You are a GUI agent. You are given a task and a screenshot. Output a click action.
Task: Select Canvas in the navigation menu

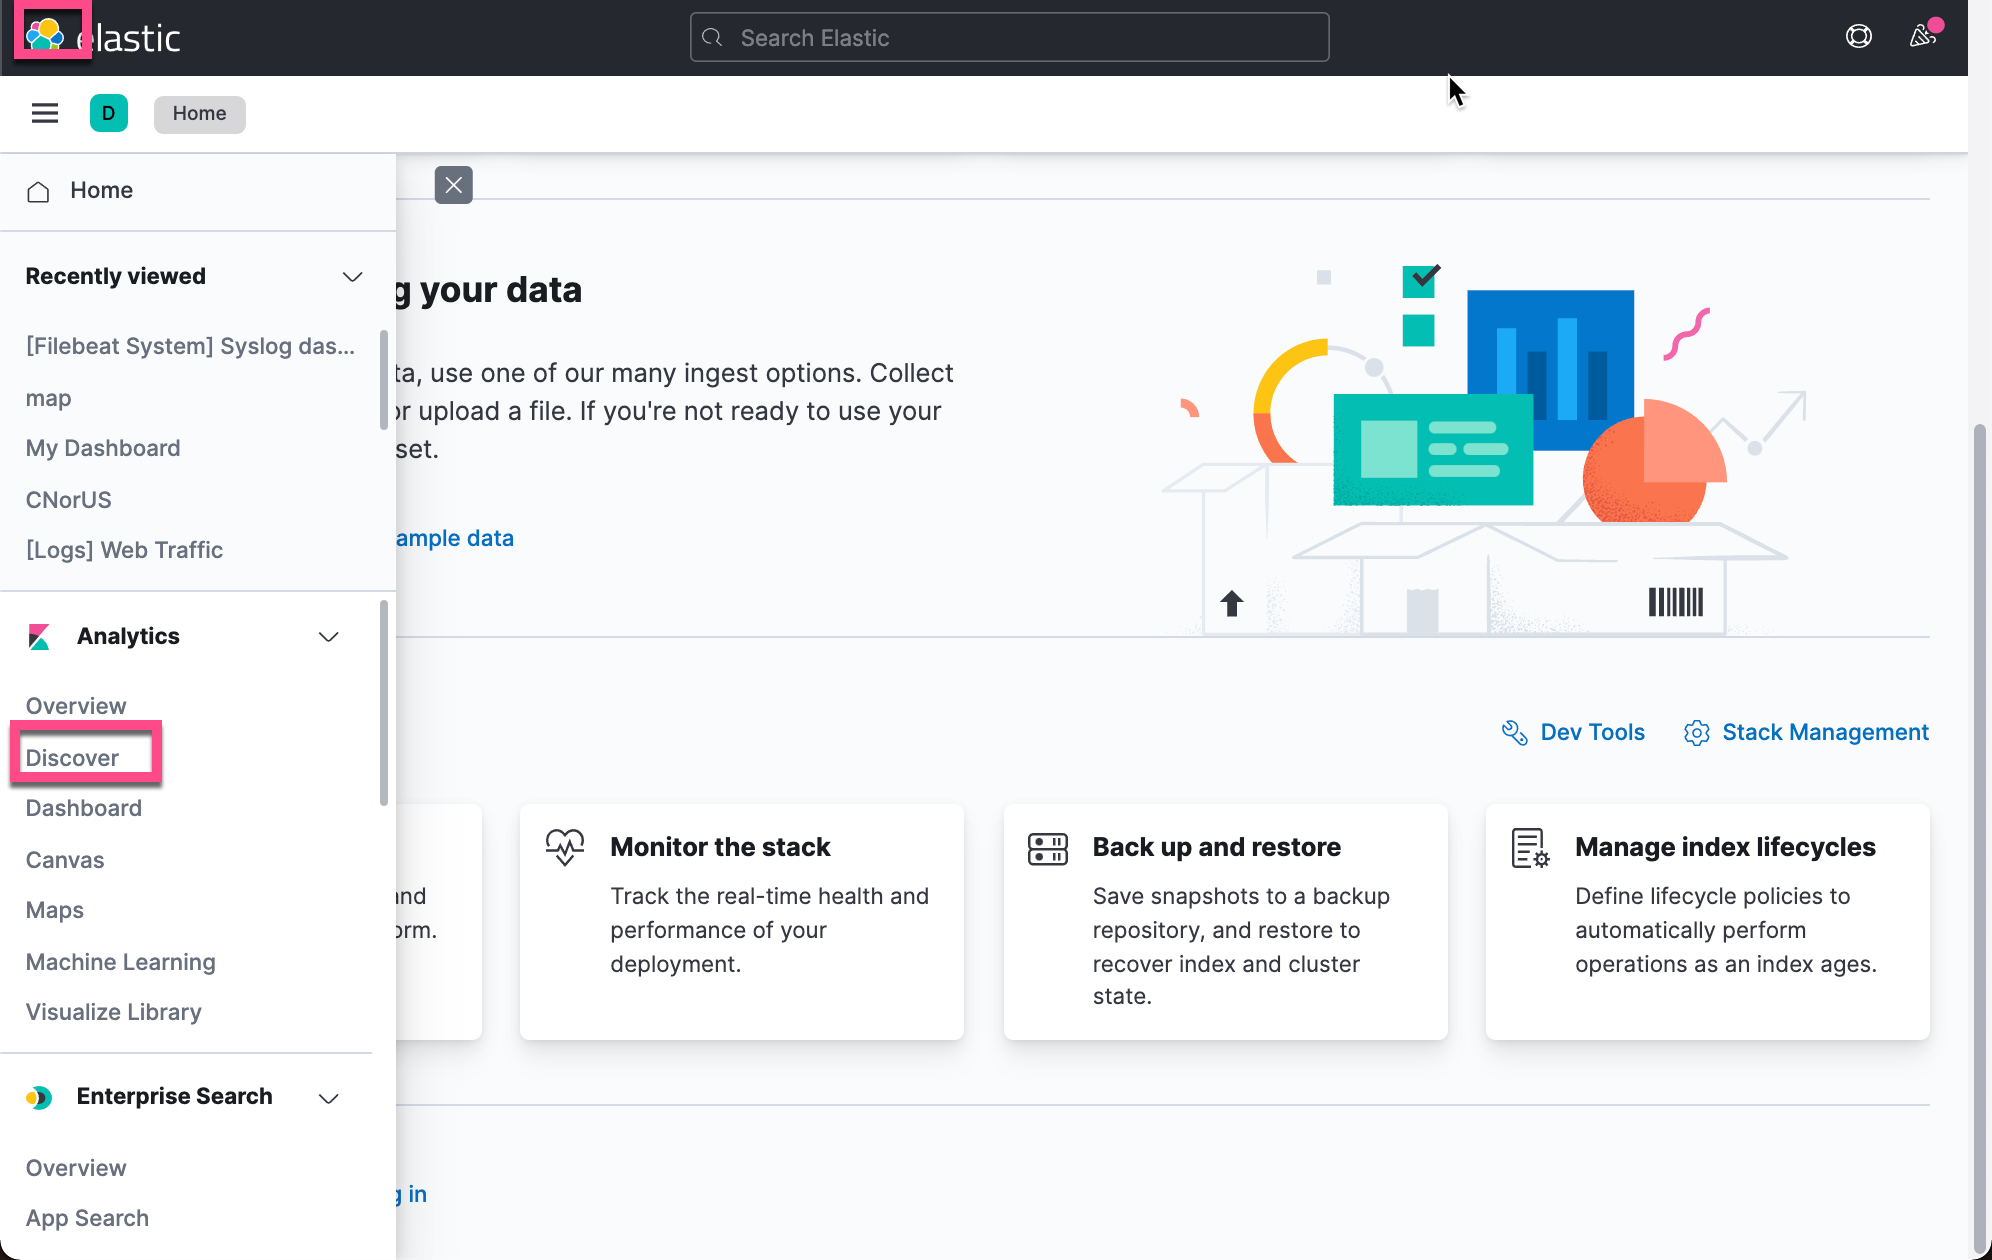[65, 859]
